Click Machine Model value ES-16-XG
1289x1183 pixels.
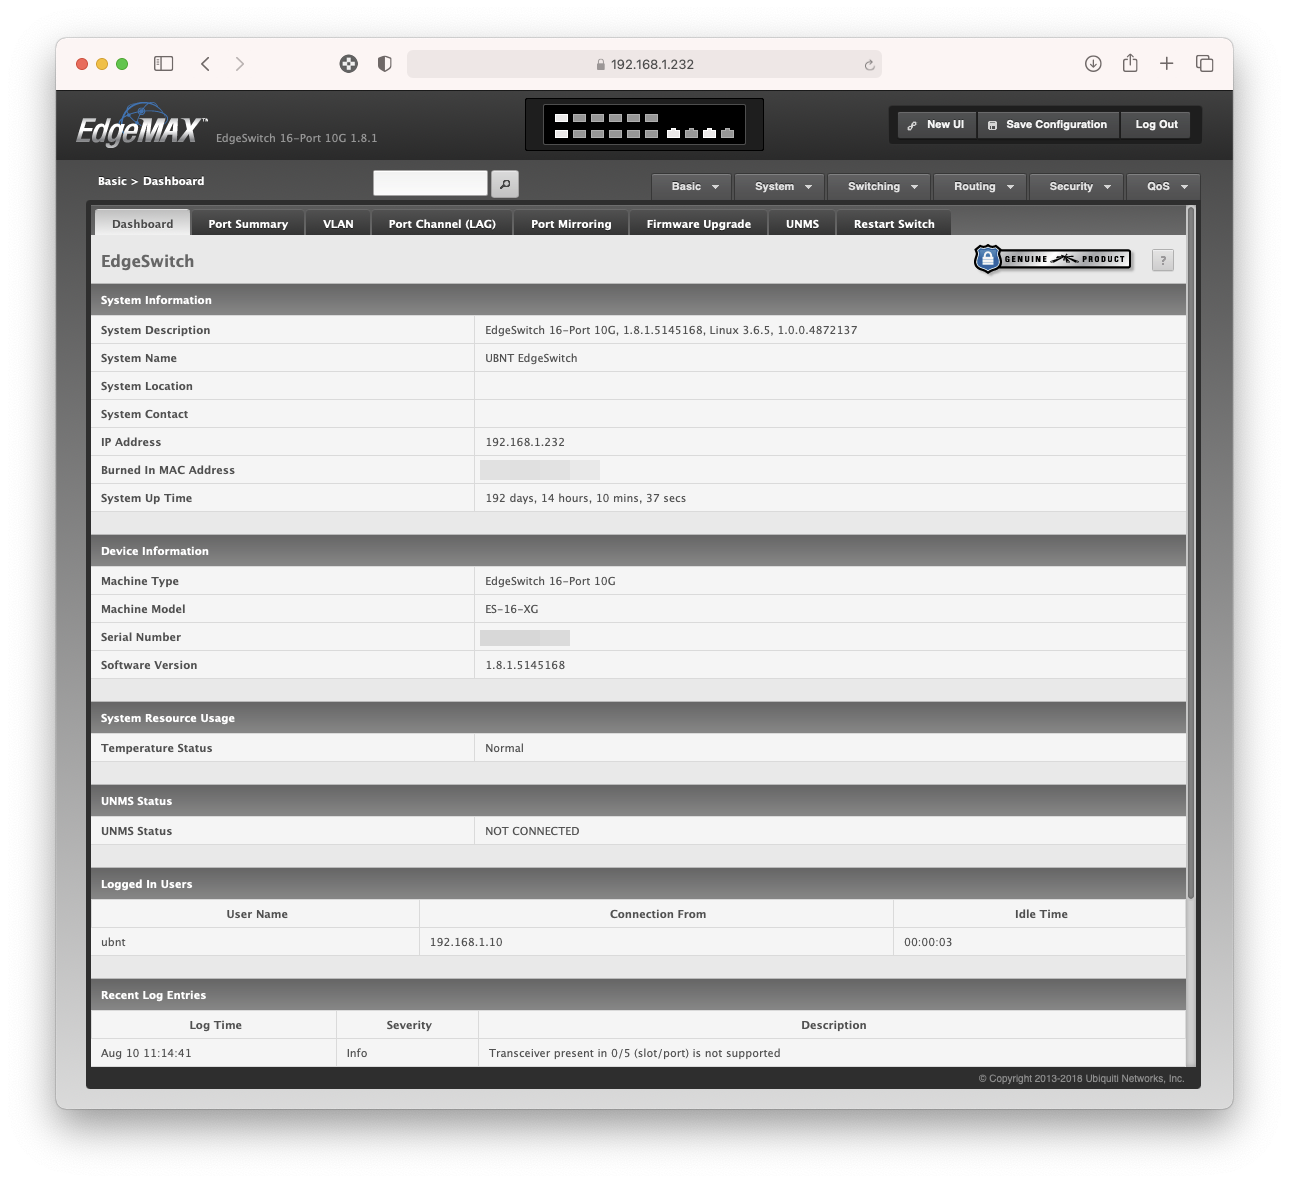tap(511, 609)
